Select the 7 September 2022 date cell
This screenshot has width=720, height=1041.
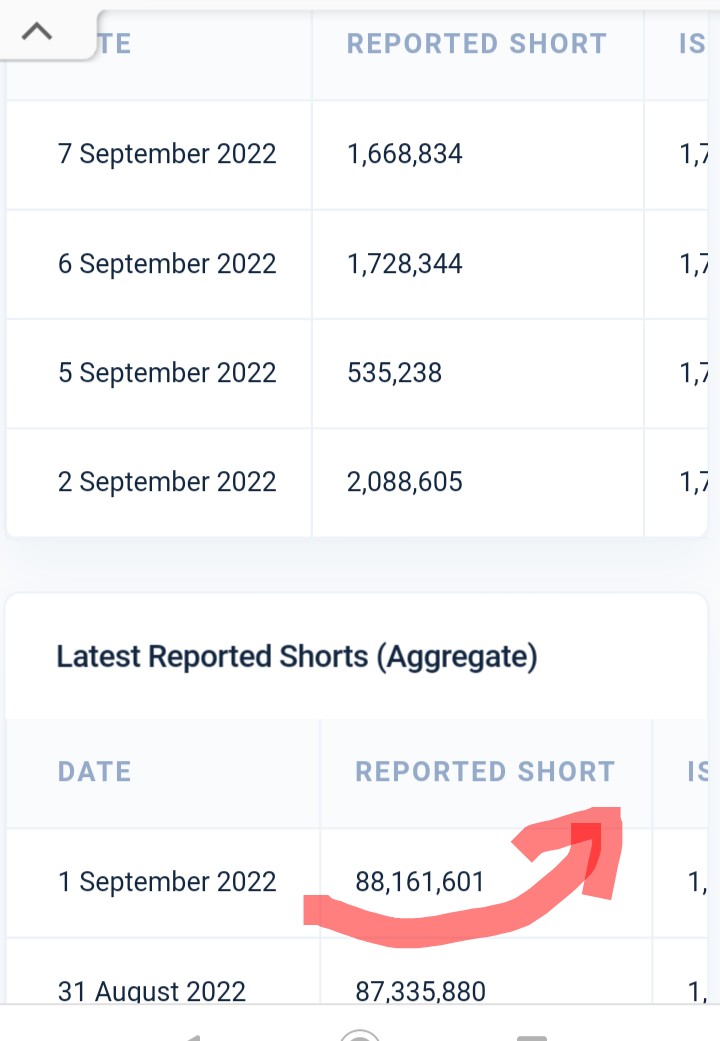tap(167, 154)
